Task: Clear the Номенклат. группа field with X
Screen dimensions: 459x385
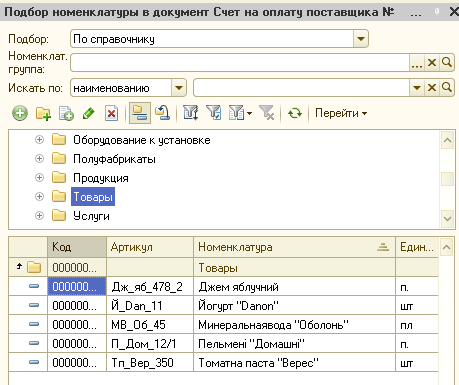Action: coord(432,62)
